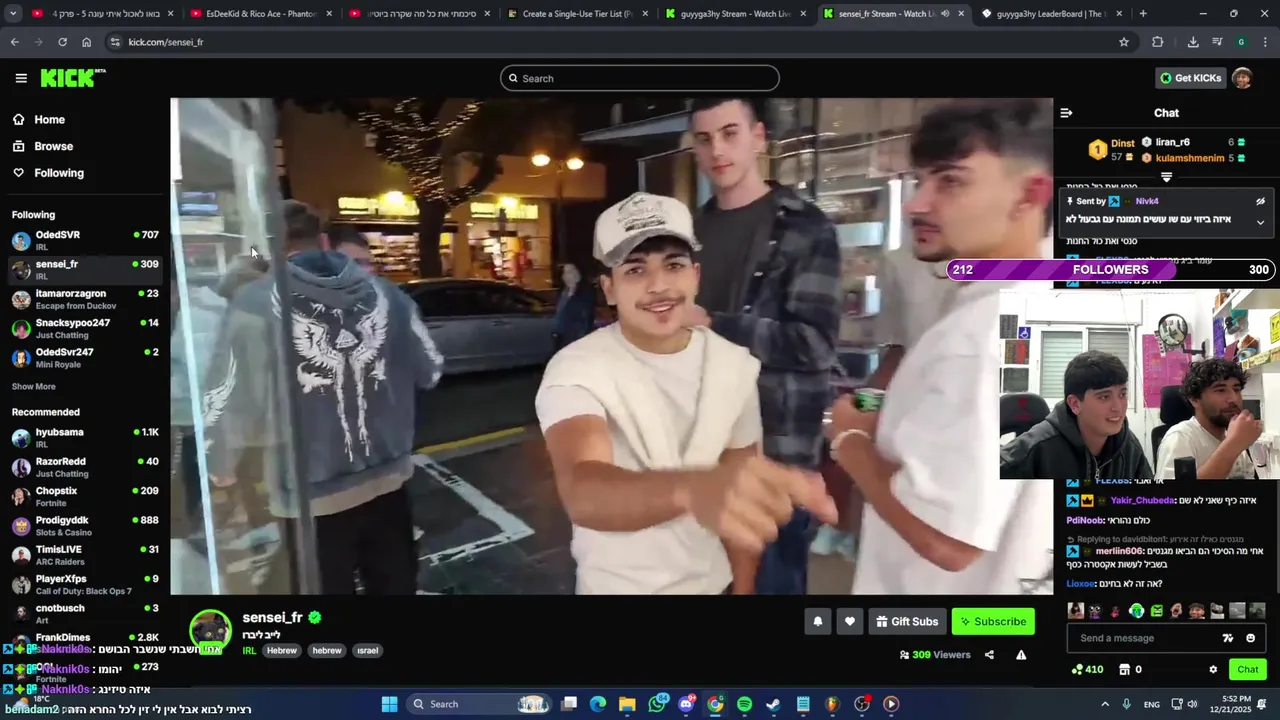Open Prodigyddk recommended channel
This screenshot has width=1280, height=720.
(84, 526)
